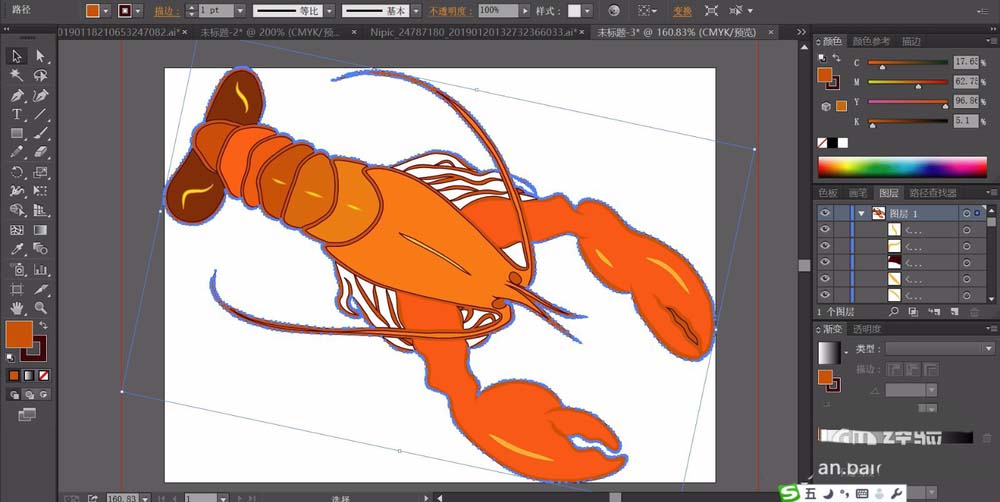Select the Line Segment tool
The image size is (1000, 502).
pos(40,114)
